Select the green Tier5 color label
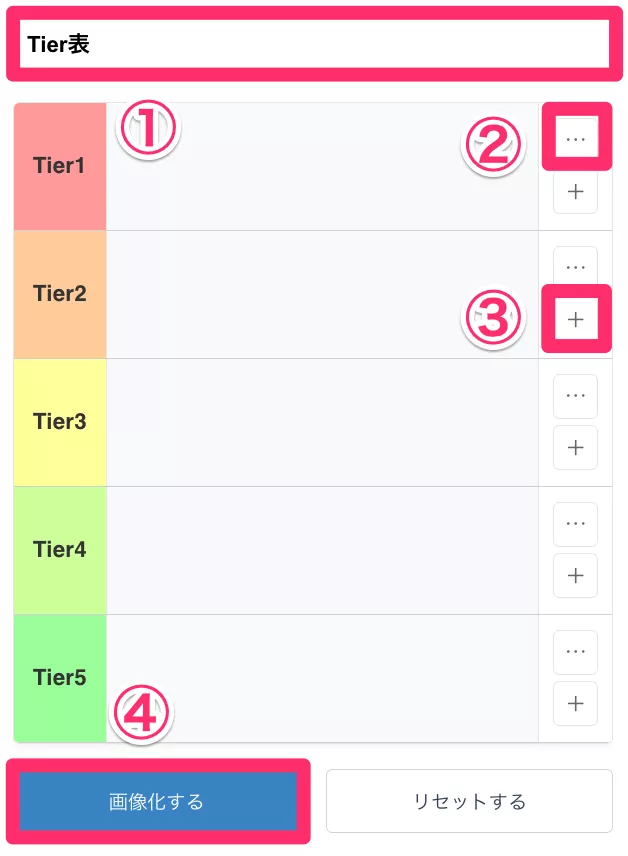 (x=59, y=677)
